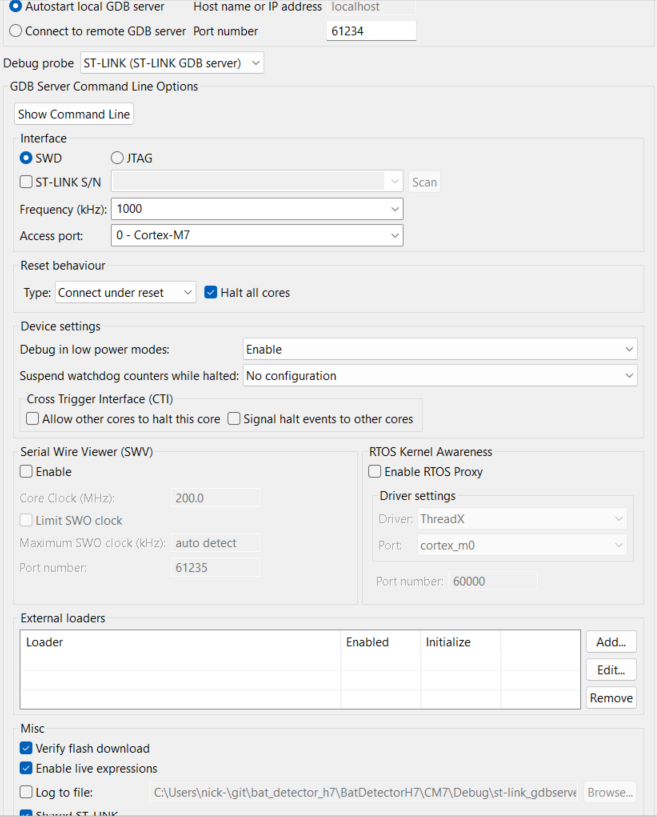Select Autostart local GDB server option
Image resolution: width=657 pixels, height=817 pixels.
click(x=15, y=7)
